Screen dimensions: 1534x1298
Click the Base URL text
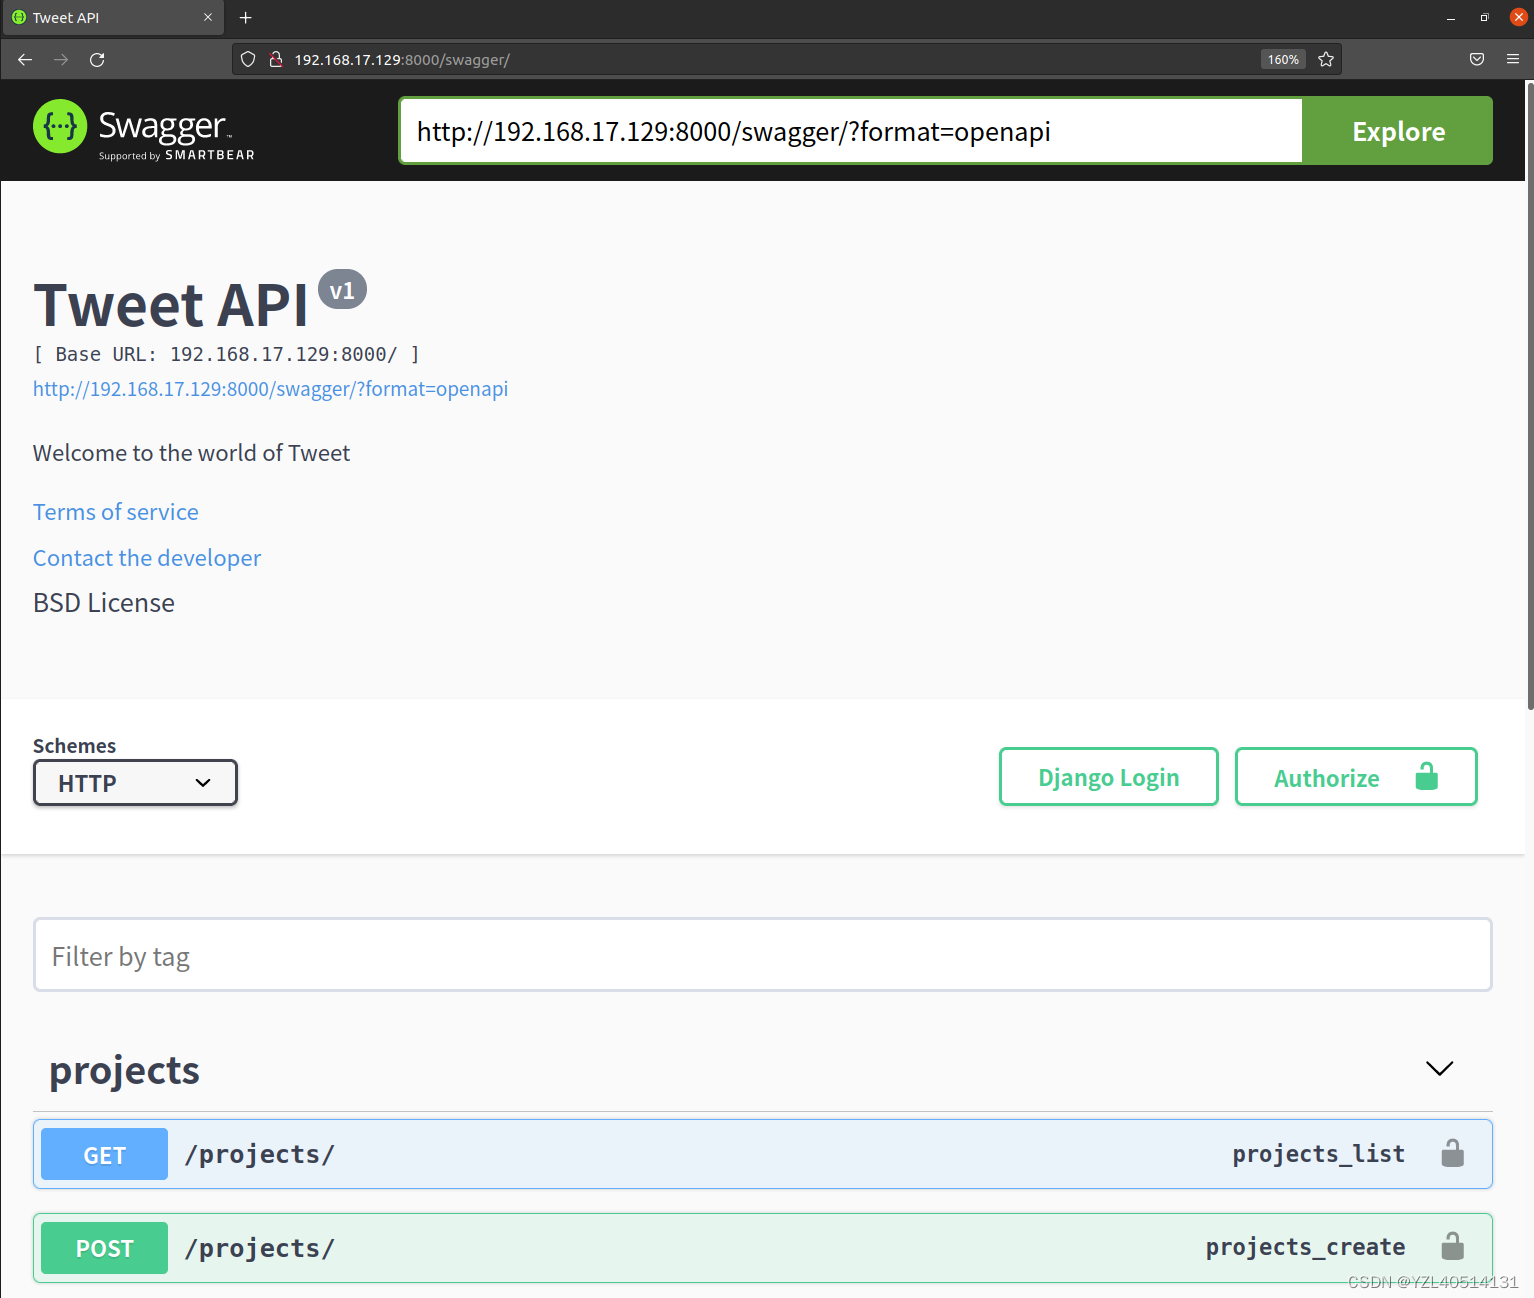pos(227,354)
